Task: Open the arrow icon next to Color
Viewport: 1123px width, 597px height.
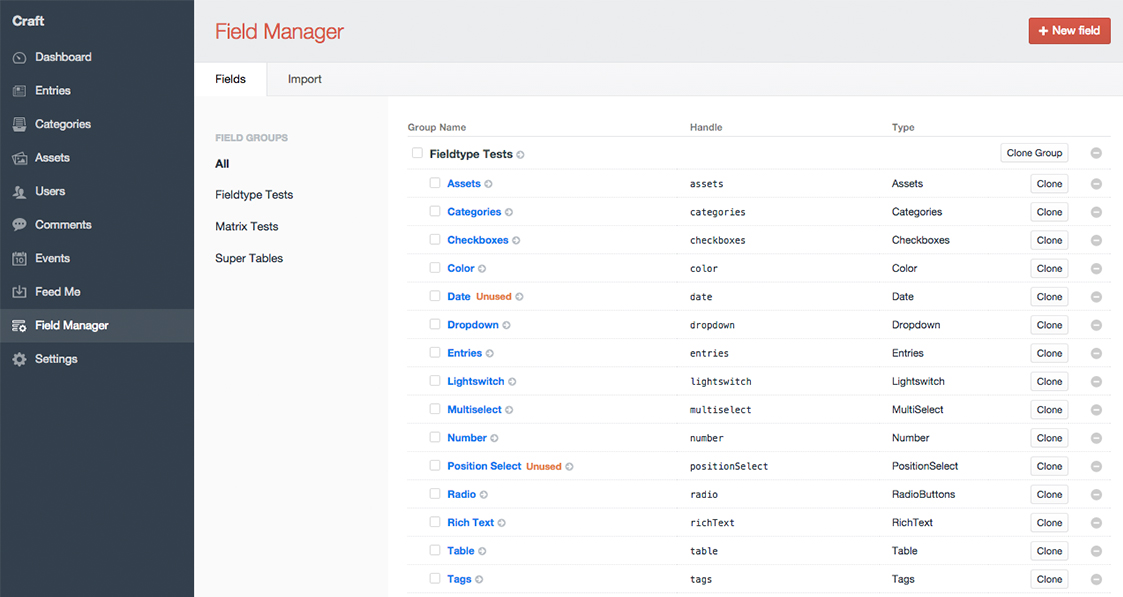Action: 482,269
